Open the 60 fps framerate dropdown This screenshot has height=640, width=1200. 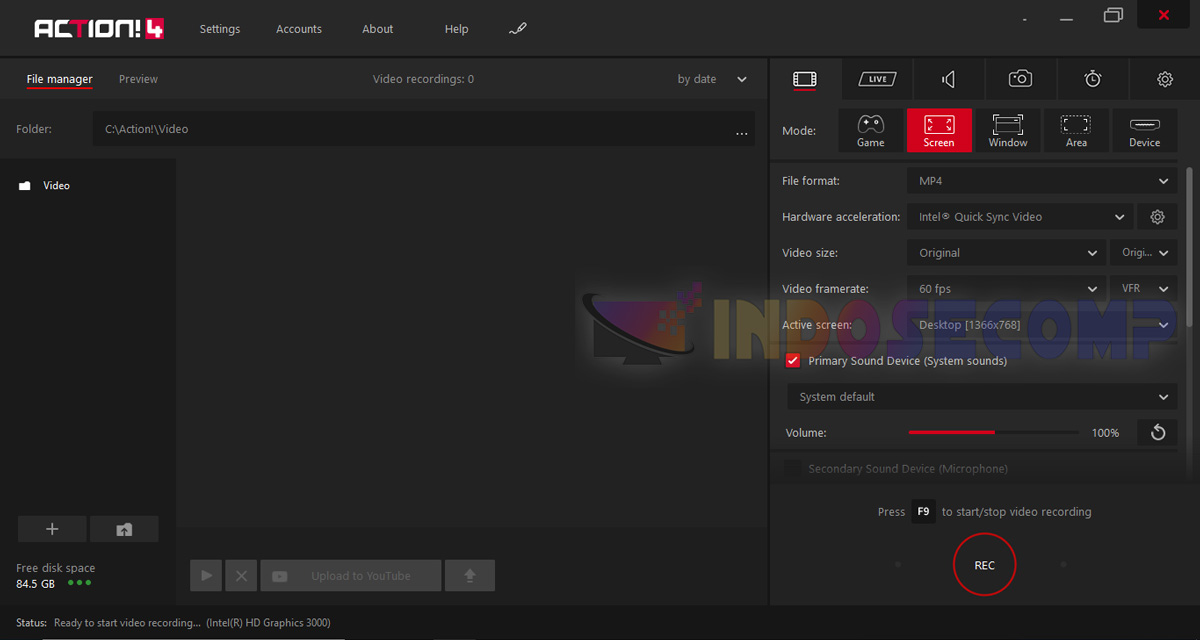pyautogui.click(x=1006, y=289)
